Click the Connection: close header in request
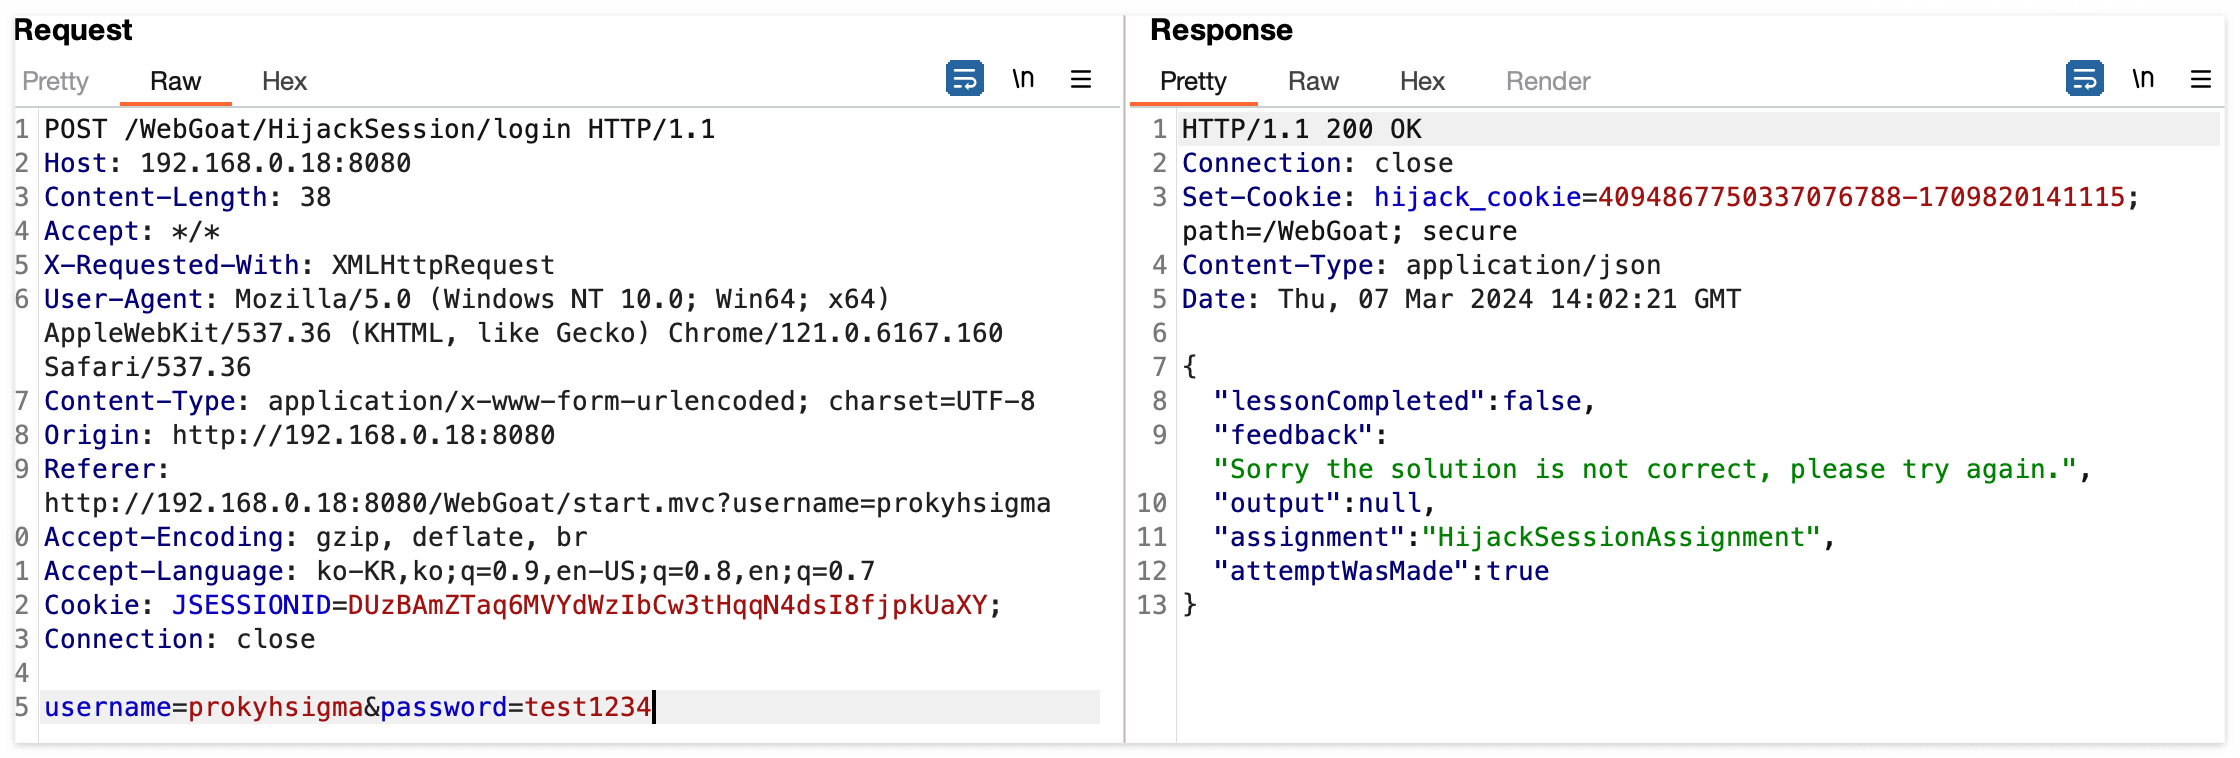Screen dimensions: 2240x758 pyautogui.click(x=180, y=639)
